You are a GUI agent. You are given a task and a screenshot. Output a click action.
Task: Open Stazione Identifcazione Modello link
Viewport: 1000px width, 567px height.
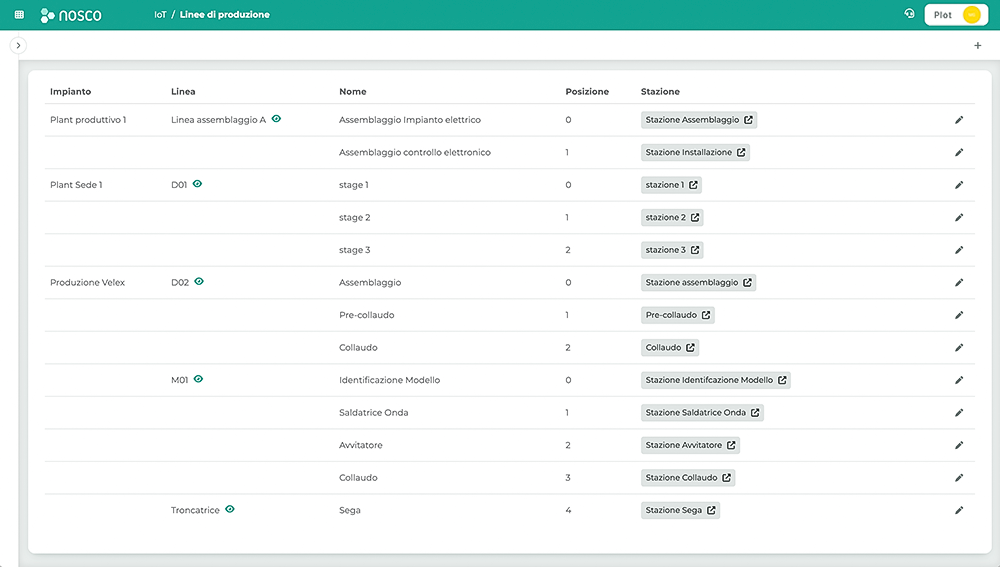pyautogui.click(x=715, y=380)
